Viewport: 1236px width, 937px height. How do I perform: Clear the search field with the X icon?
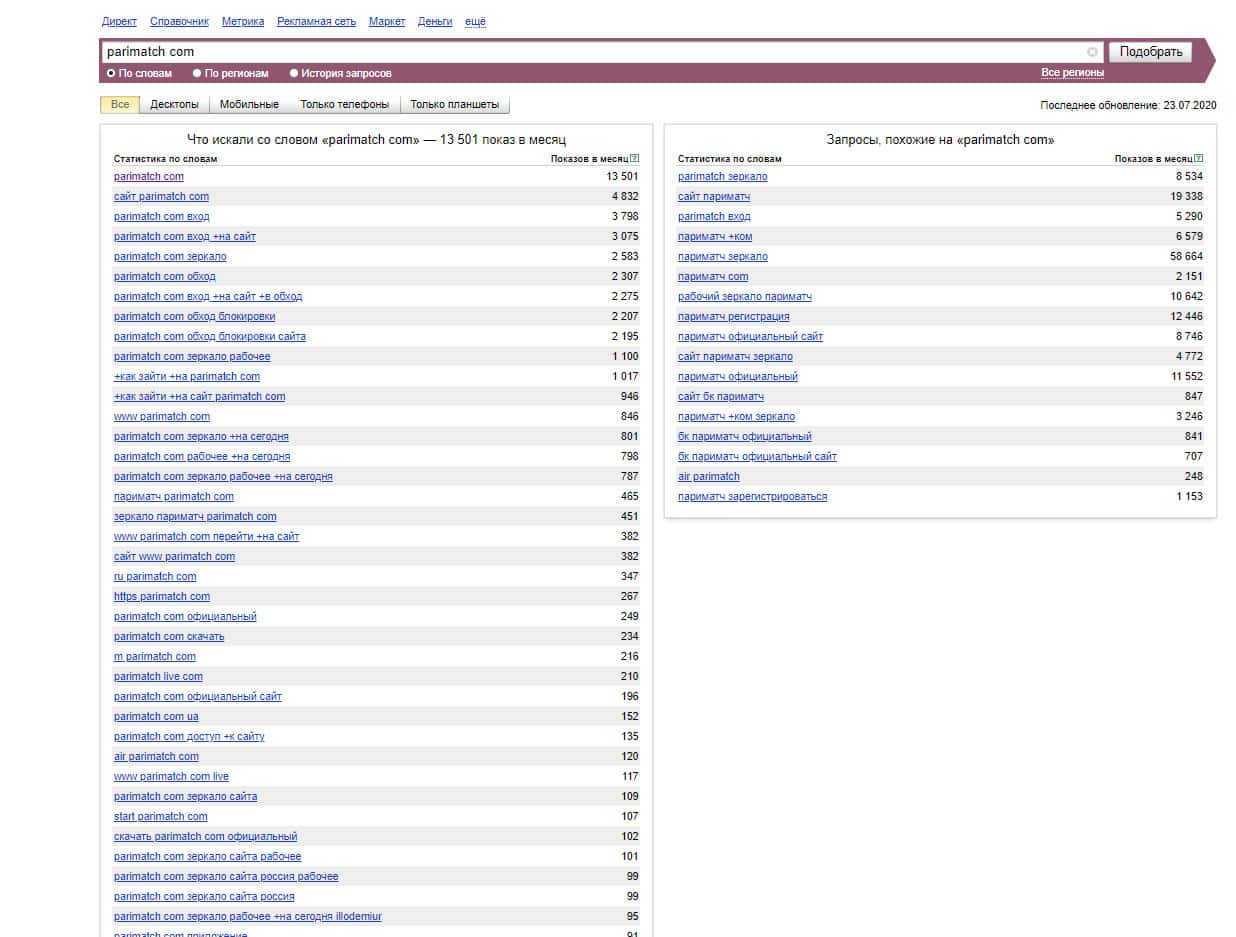tap(1092, 52)
